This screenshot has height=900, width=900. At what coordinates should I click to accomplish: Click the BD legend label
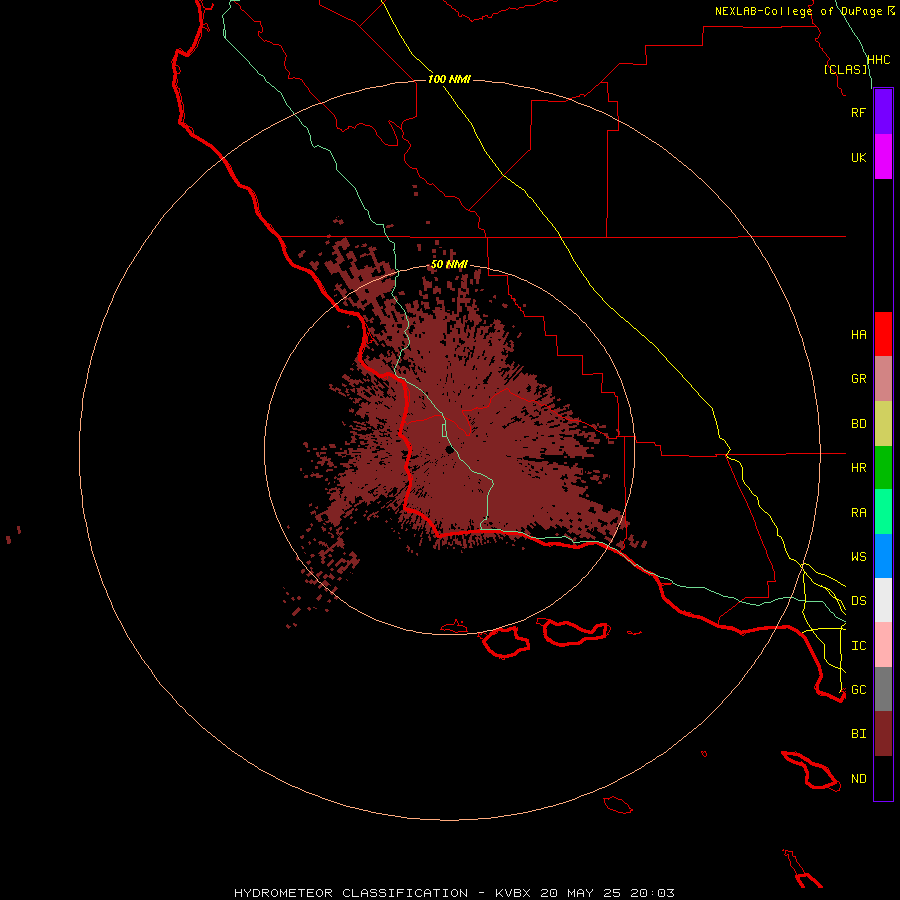(x=858, y=424)
